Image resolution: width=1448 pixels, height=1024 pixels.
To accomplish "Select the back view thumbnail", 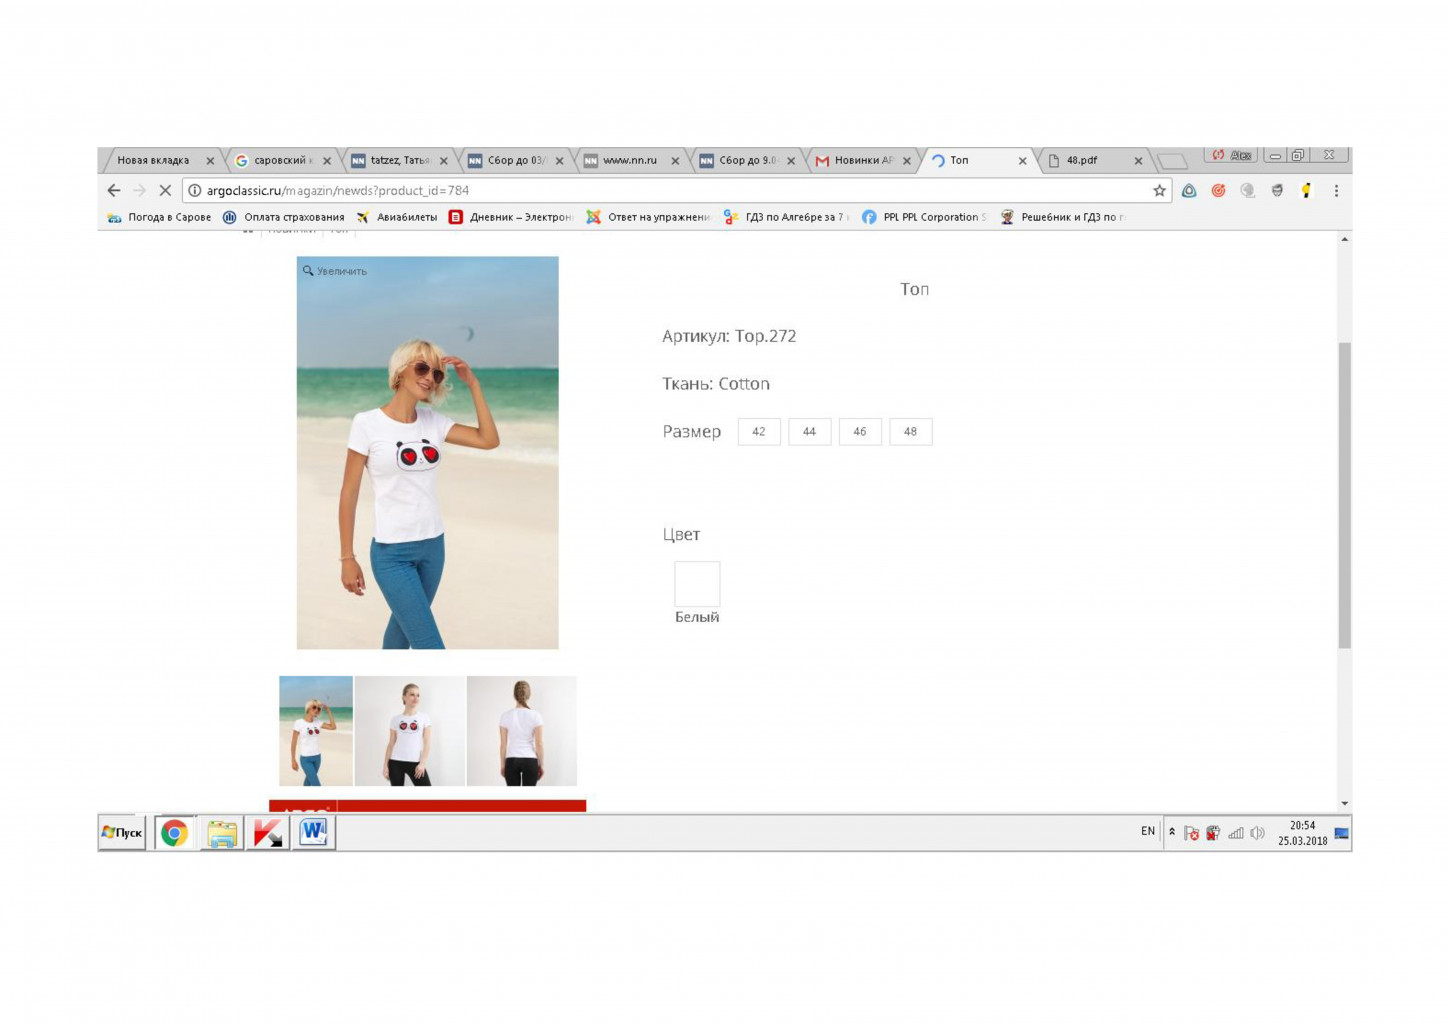I will pyautogui.click(x=522, y=731).
